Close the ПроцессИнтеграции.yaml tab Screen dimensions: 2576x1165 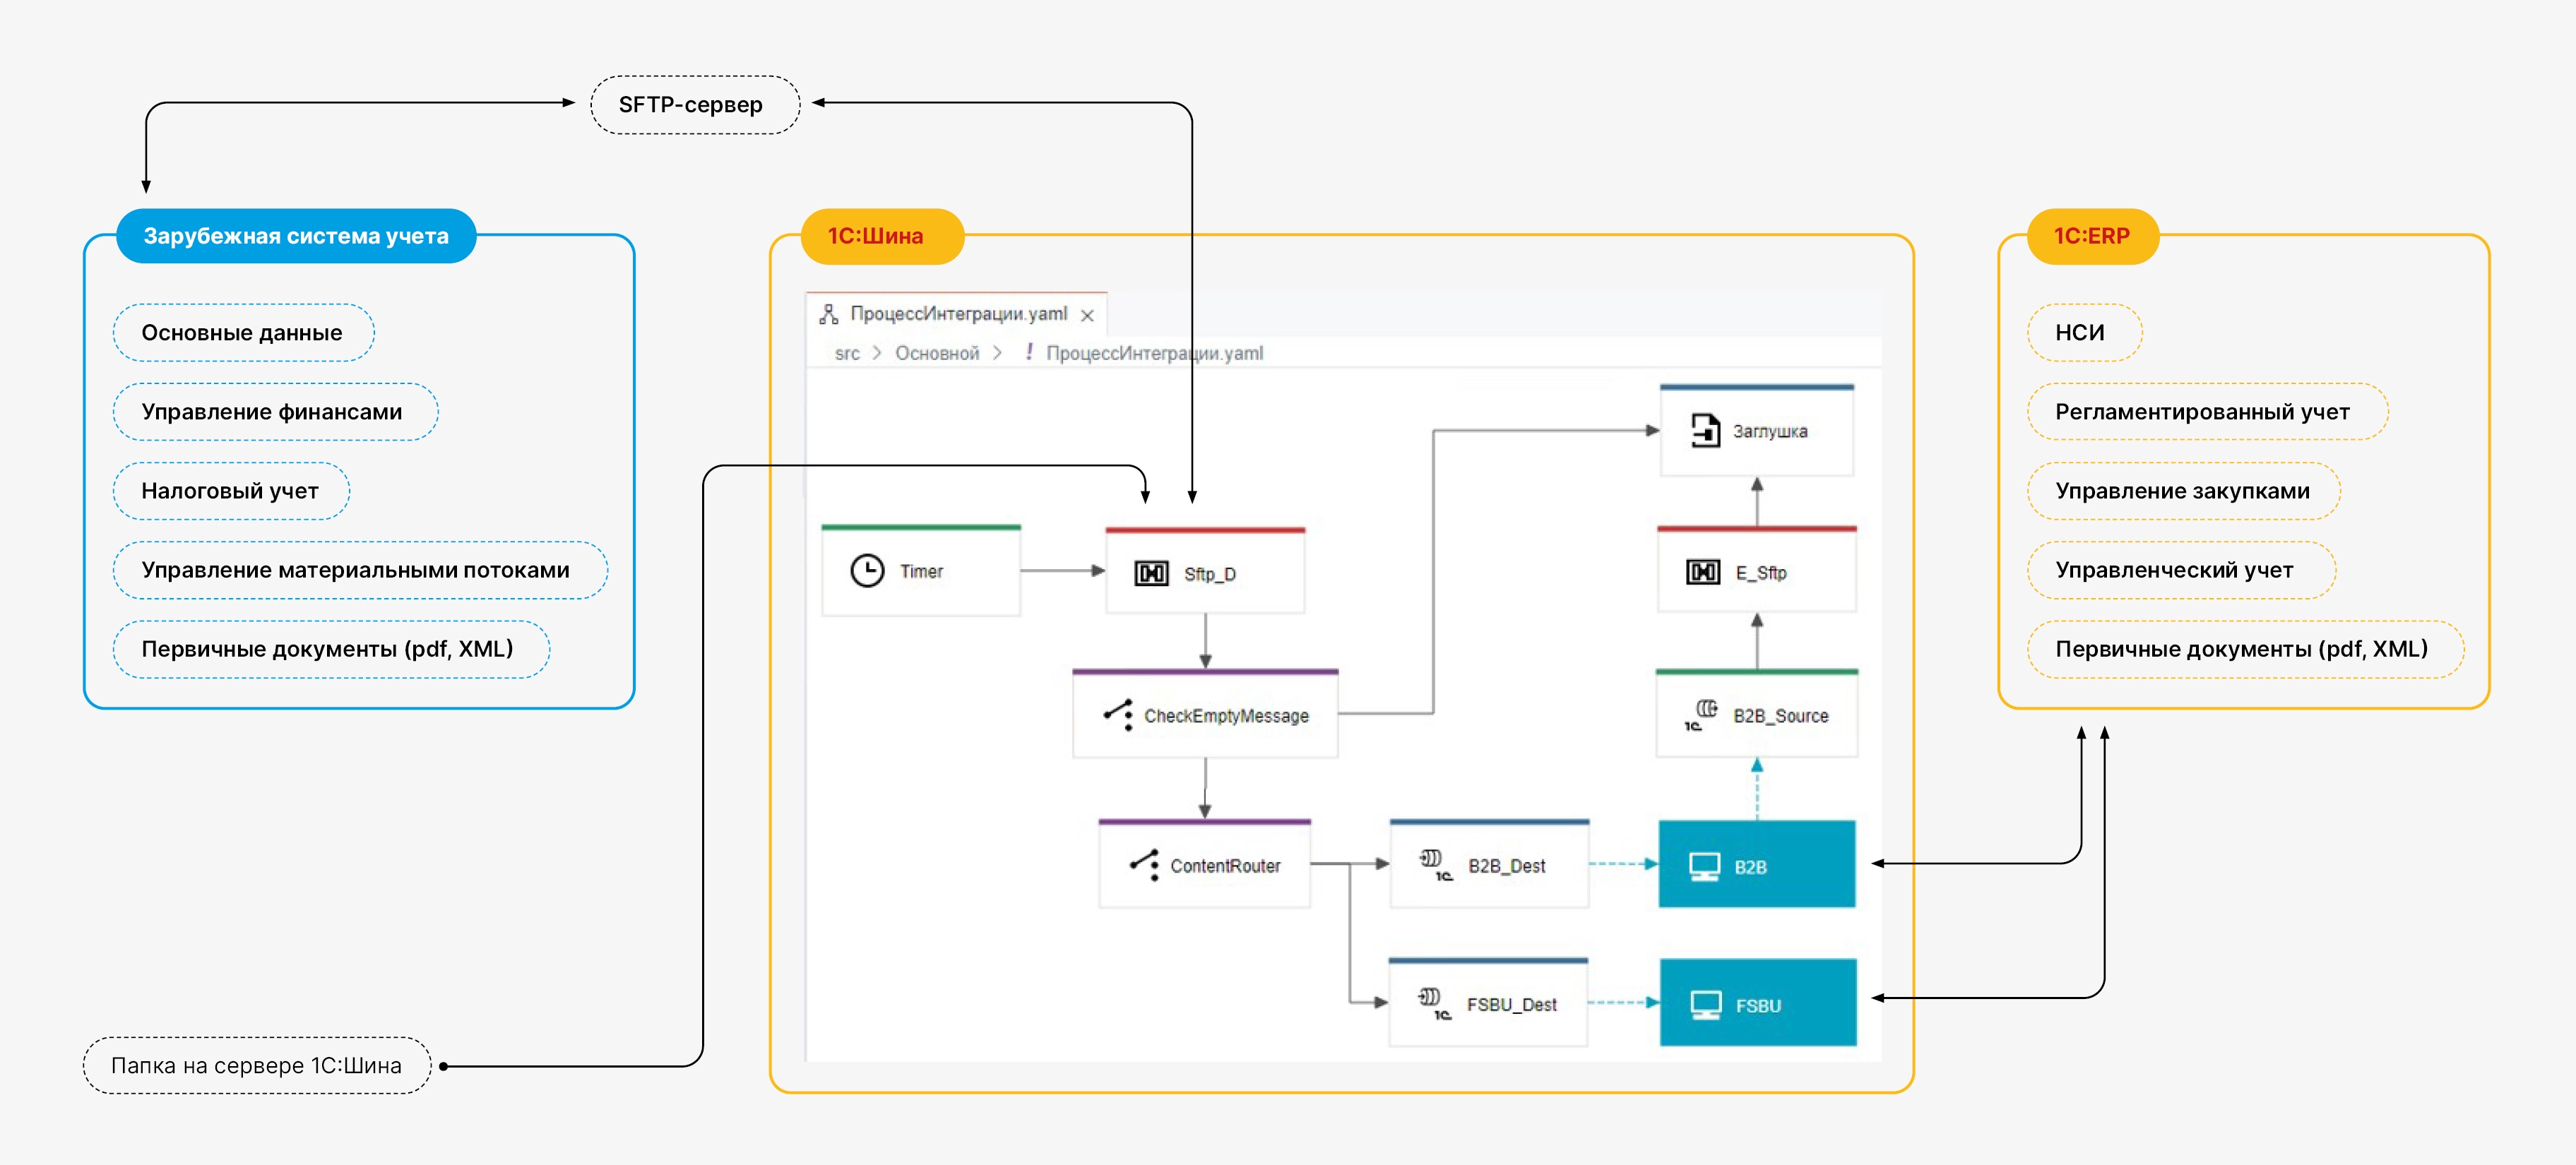click(x=1087, y=316)
